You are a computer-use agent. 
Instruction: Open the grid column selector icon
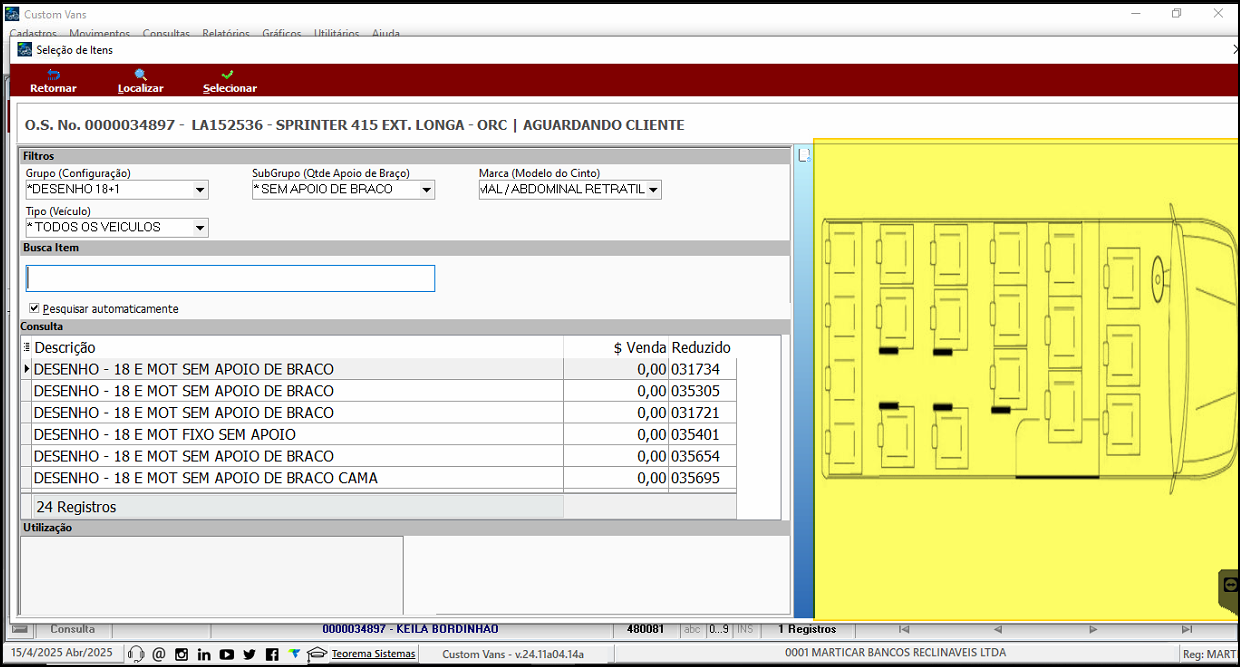pos(27,347)
